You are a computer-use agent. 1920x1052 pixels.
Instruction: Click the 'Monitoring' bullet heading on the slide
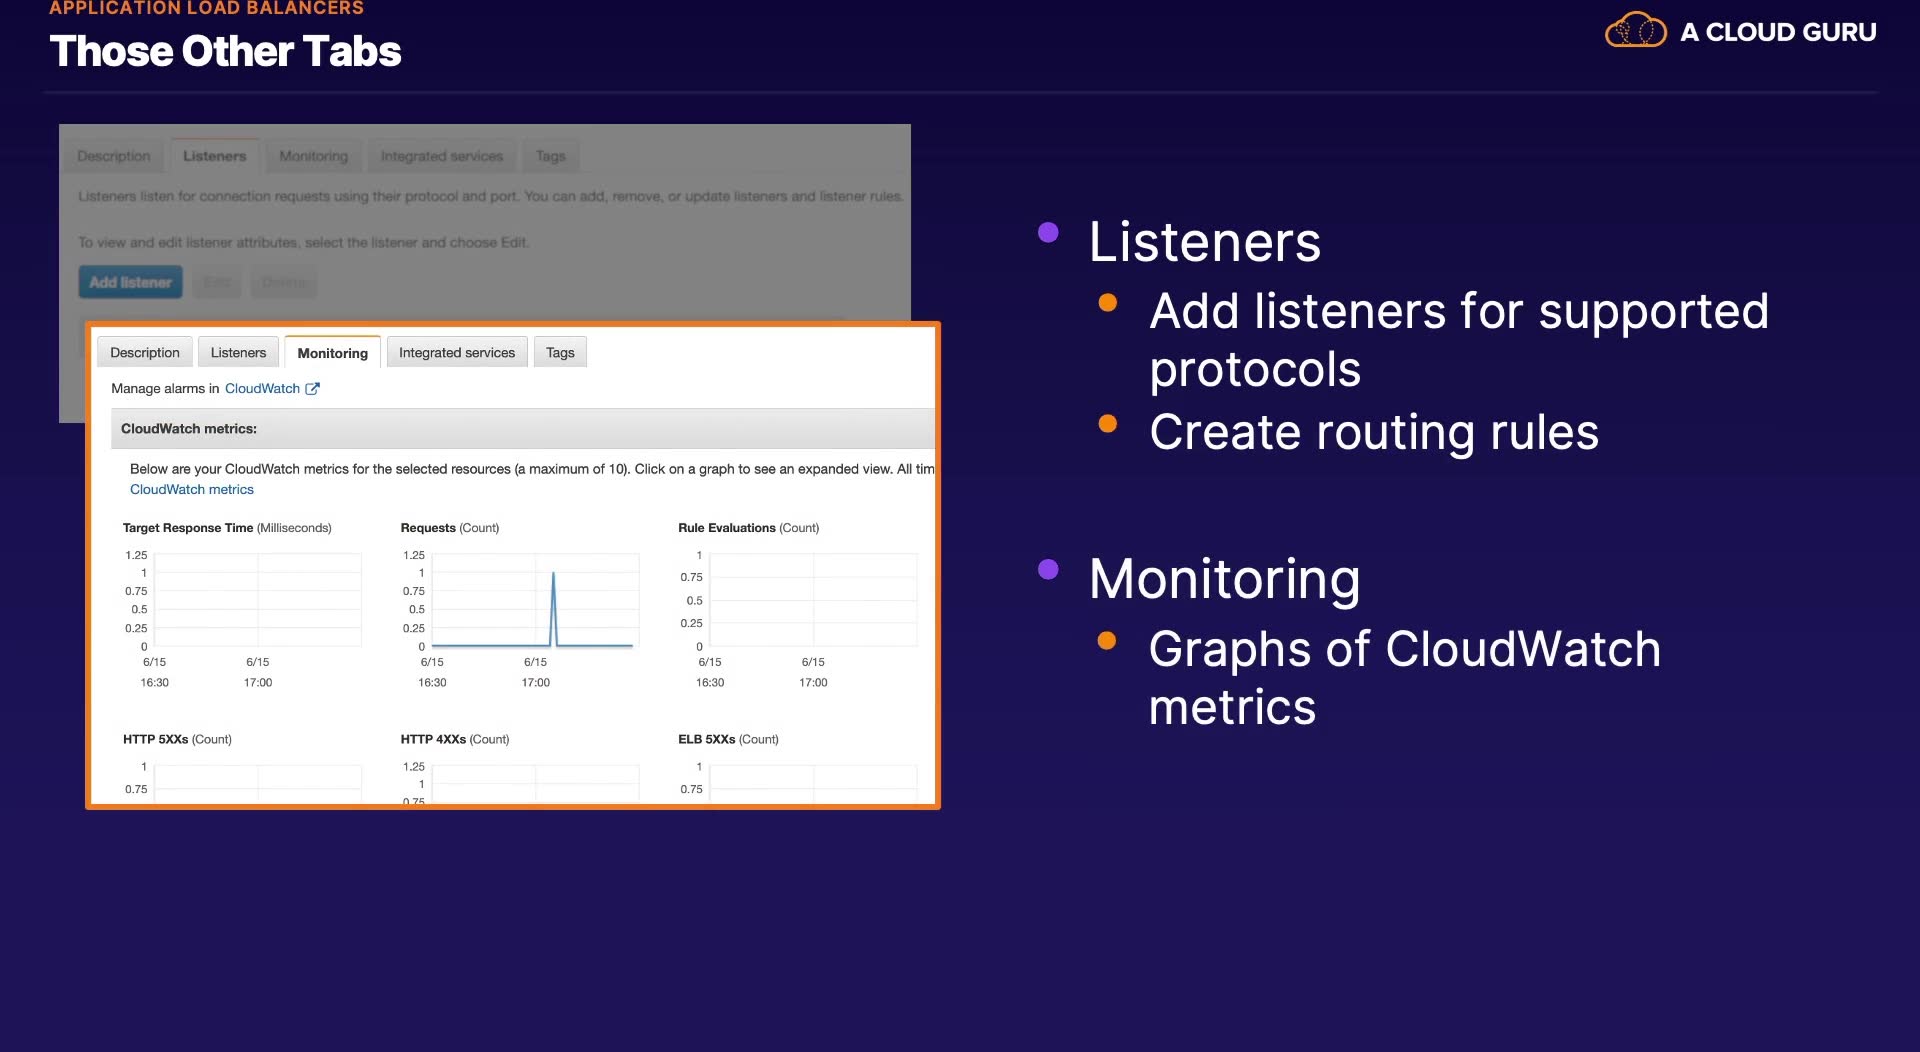pyautogui.click(x=1224, y=580)
